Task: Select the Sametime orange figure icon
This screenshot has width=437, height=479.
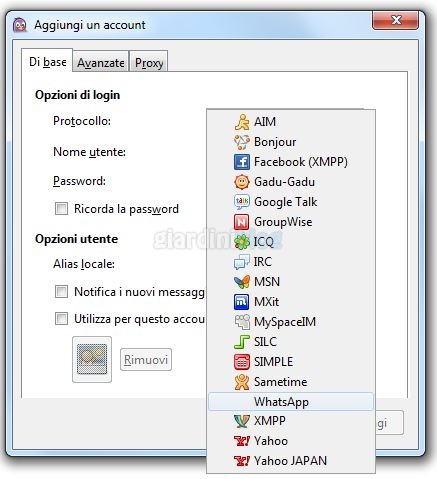Action: (242, 382)
